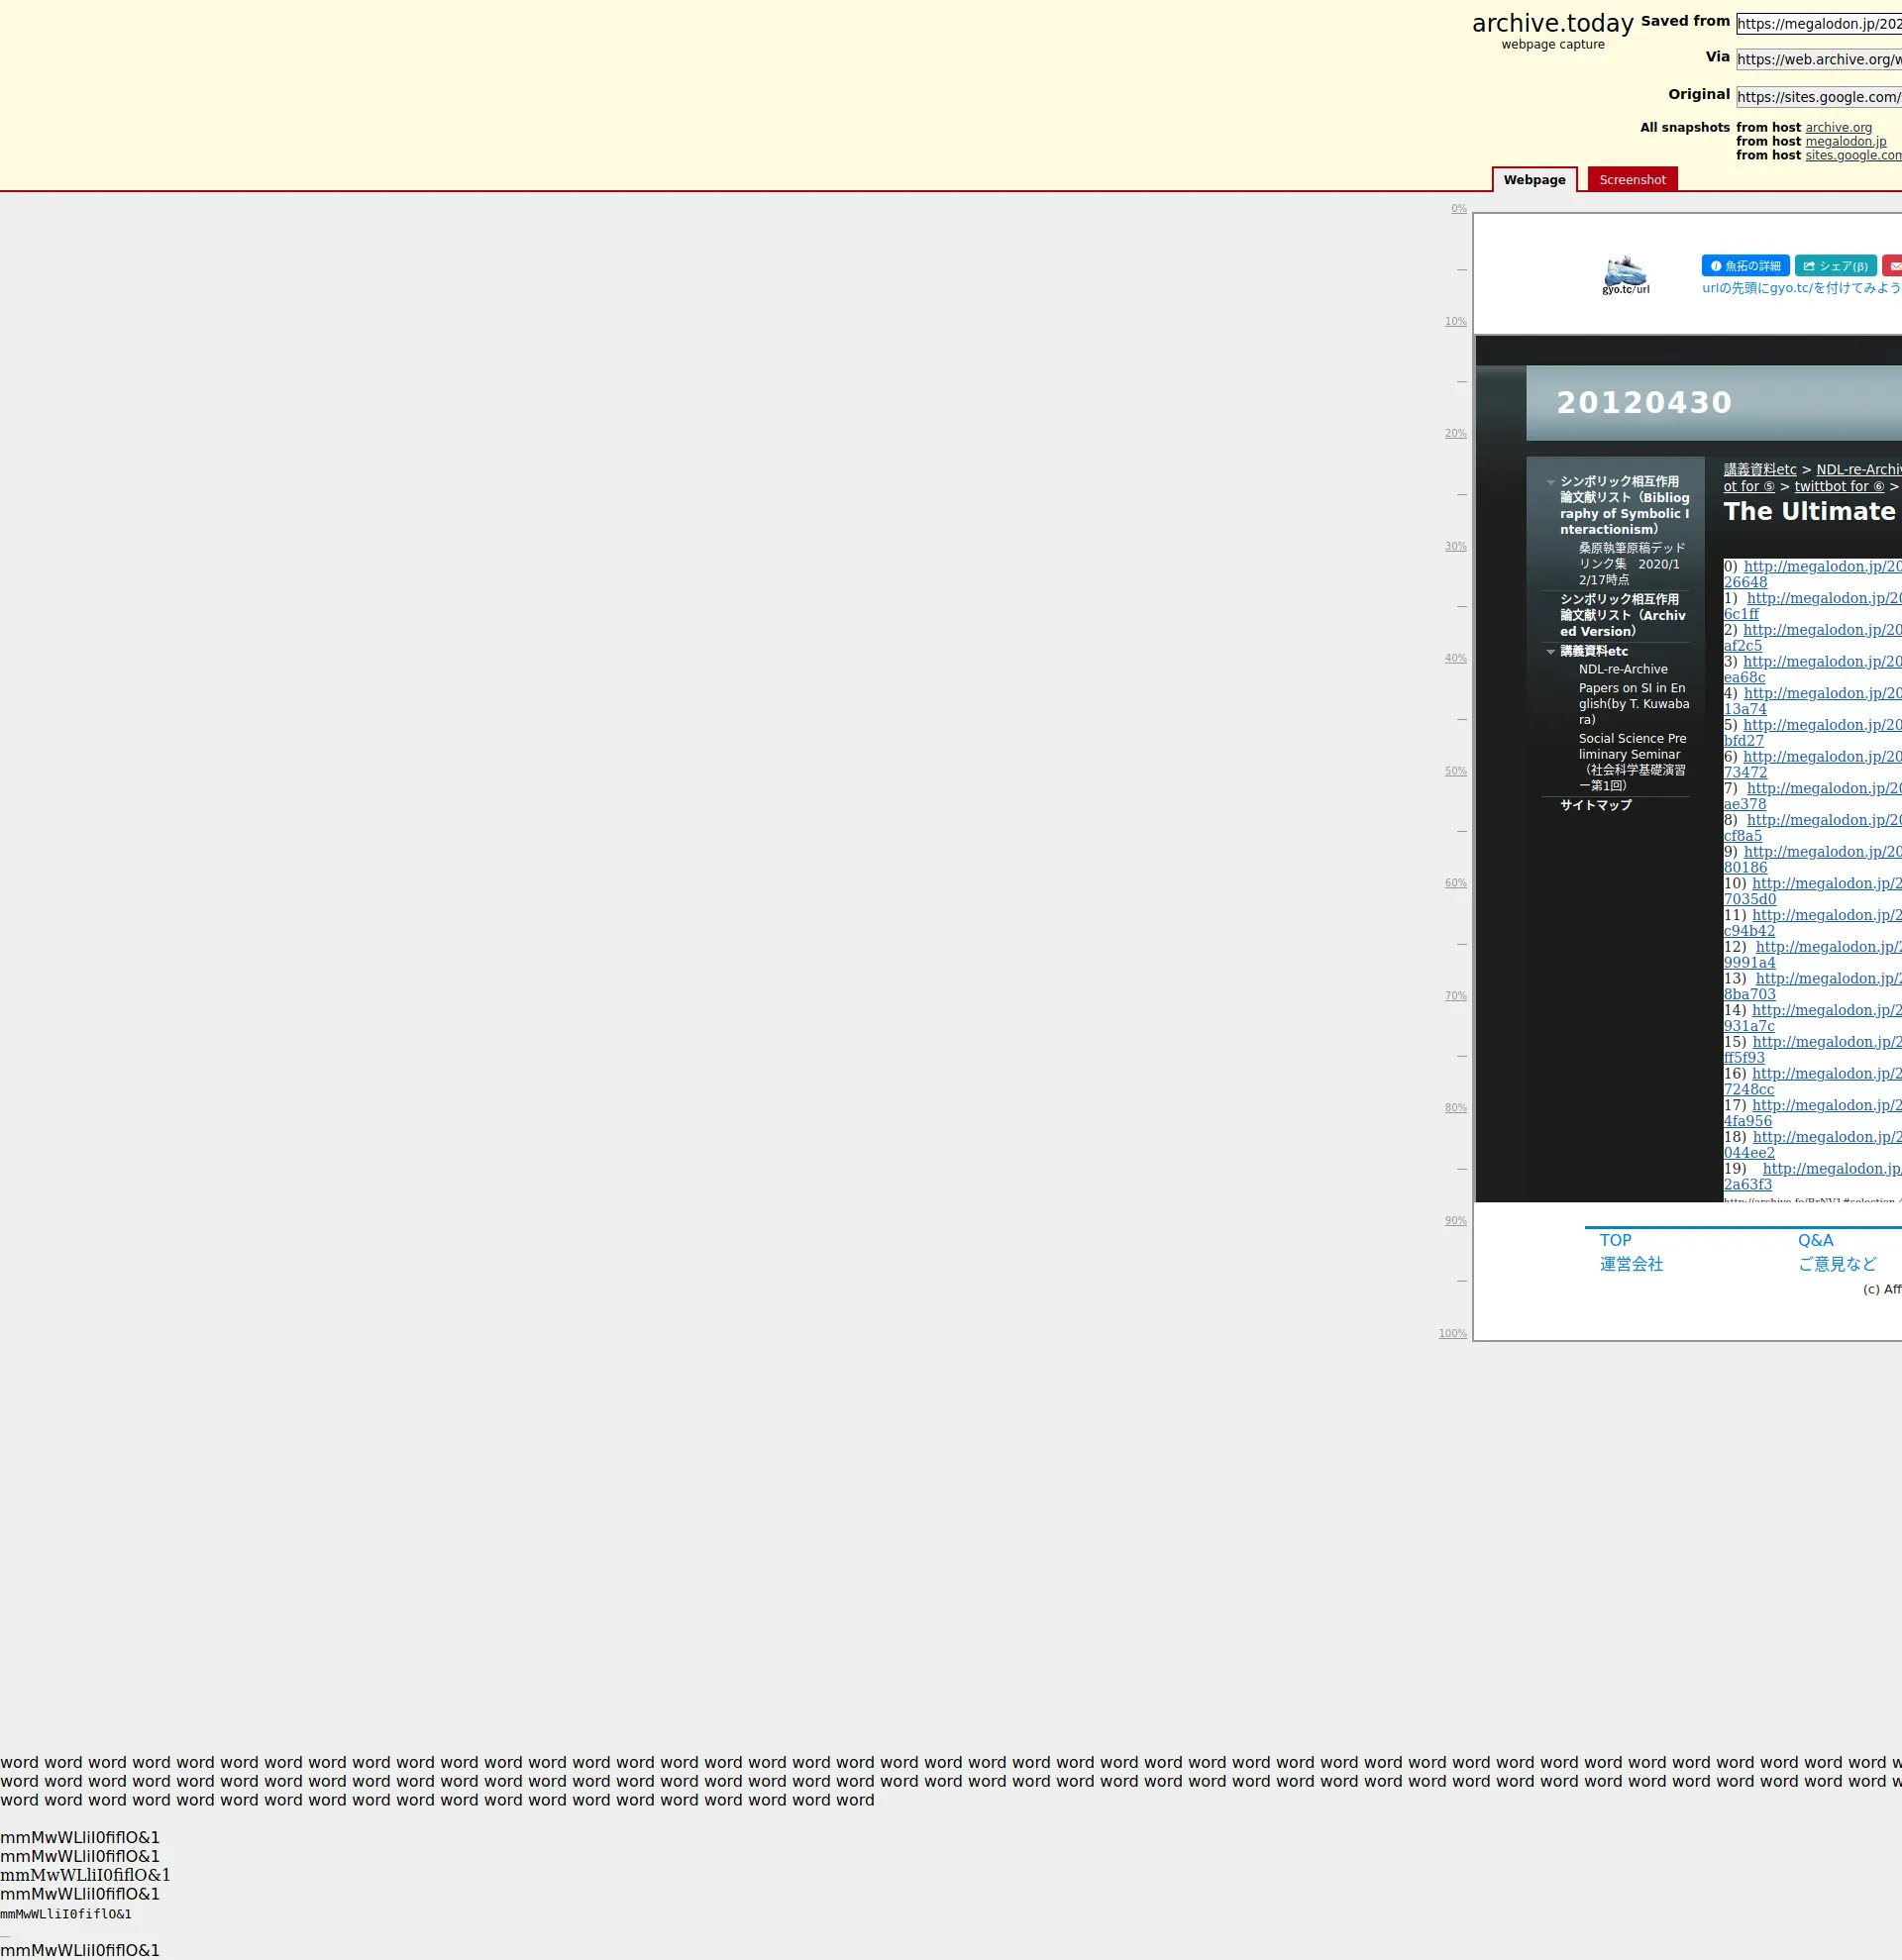Click the TOP footer link
Screen dimensions: 1902x1960
1615,1240
